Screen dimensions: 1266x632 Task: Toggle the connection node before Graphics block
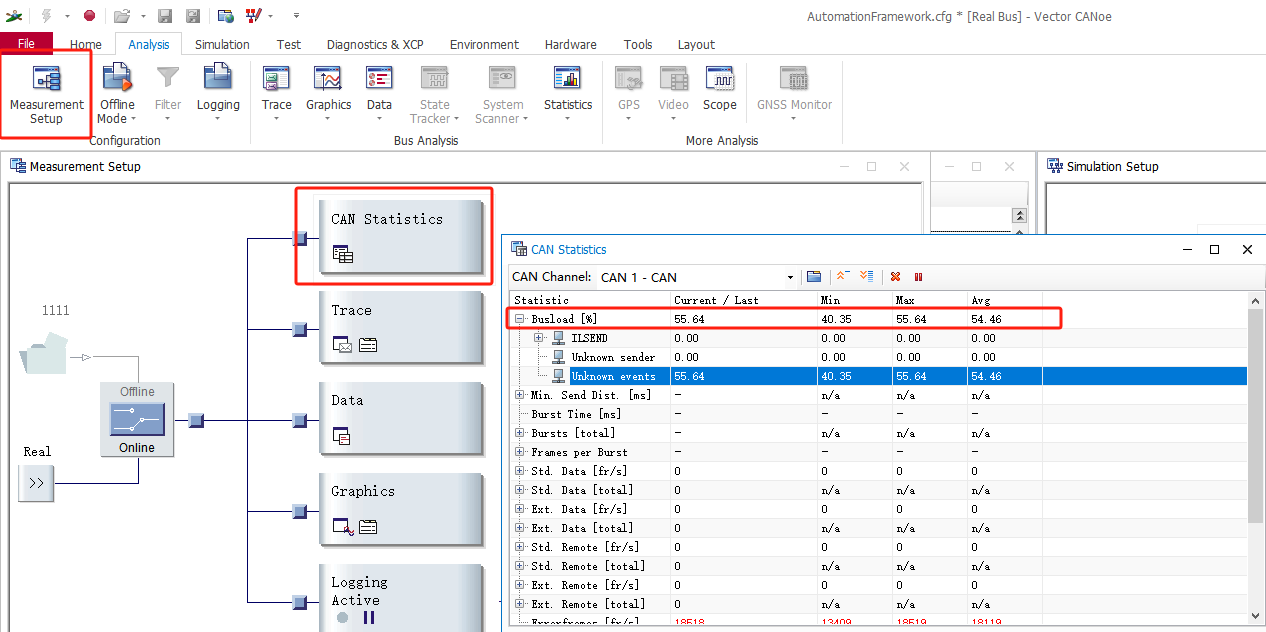[299, 511]
